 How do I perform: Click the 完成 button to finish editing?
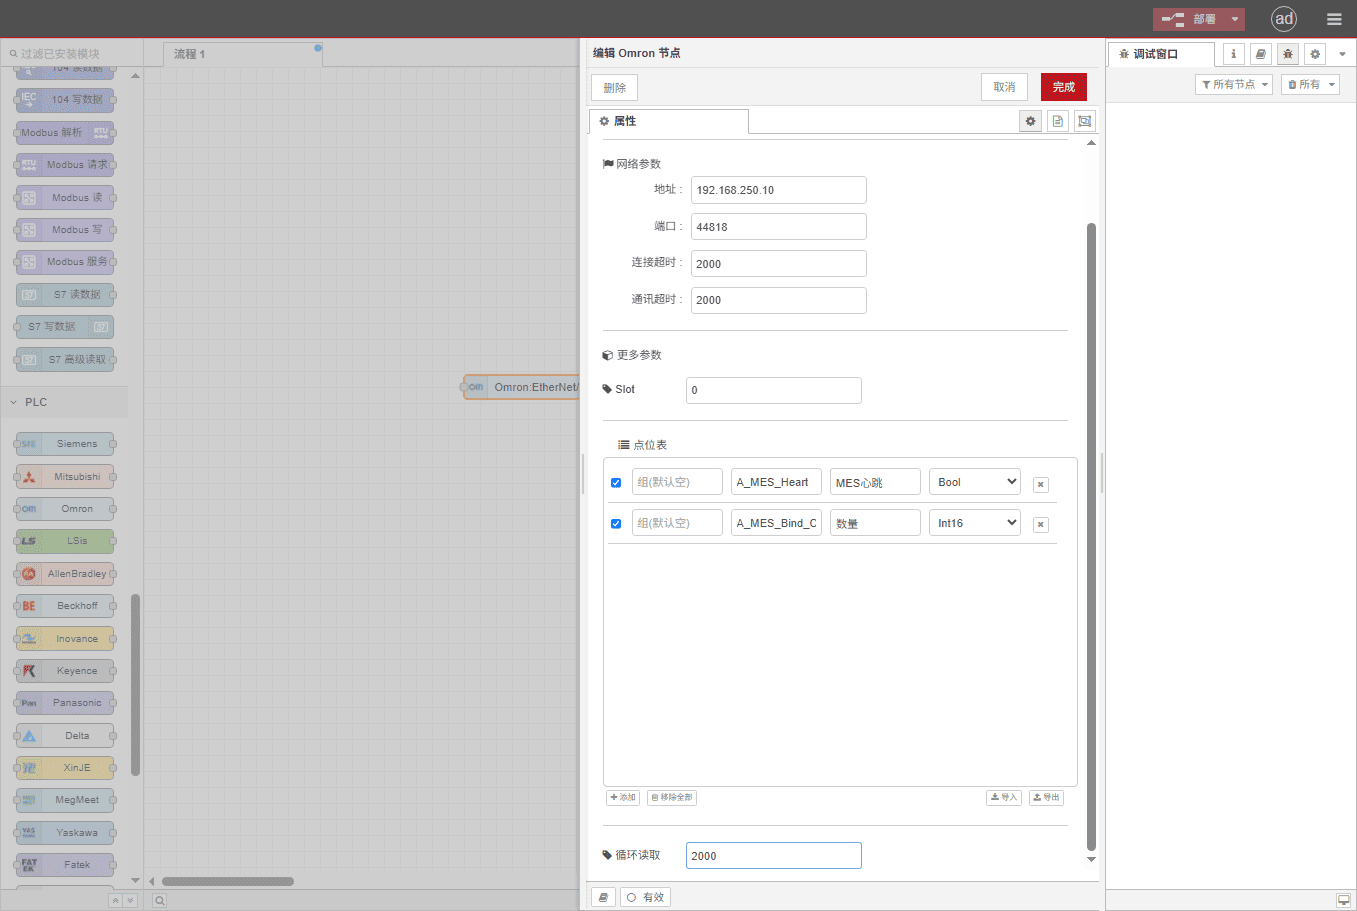[x=1063, y=87]
